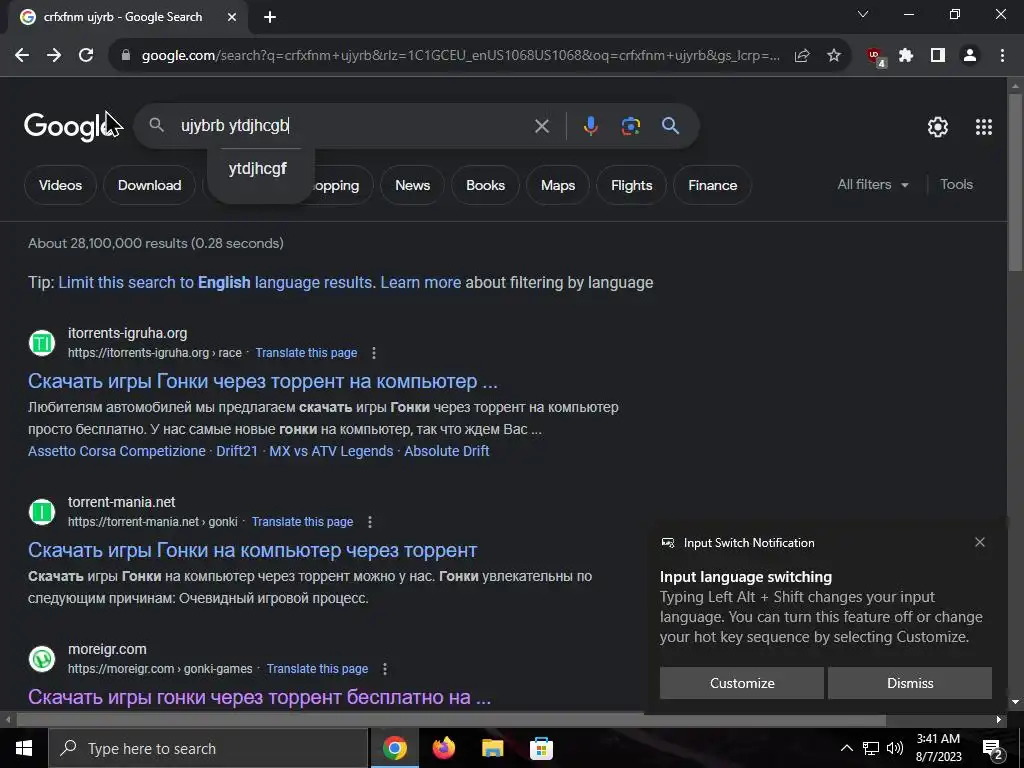Focus the Chrome address bar URL

(x=460, y=56)
